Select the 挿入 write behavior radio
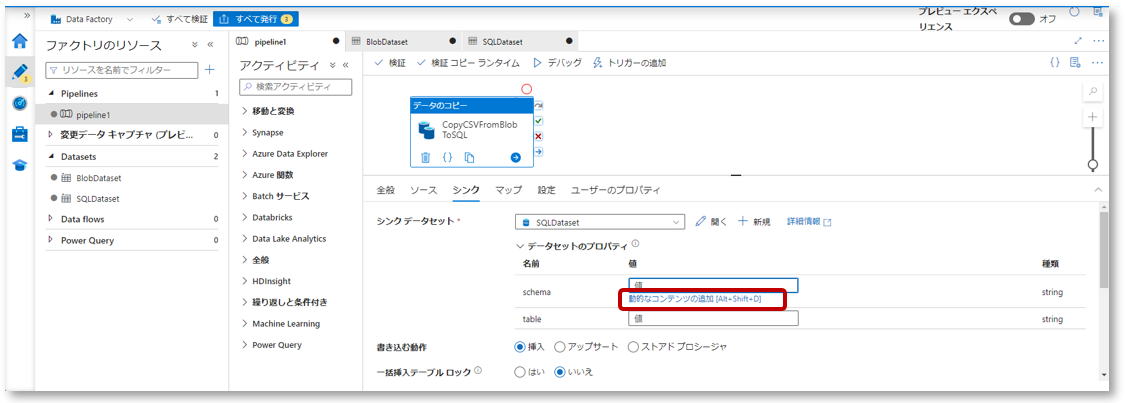1125x403 pixels. [520, 347]
